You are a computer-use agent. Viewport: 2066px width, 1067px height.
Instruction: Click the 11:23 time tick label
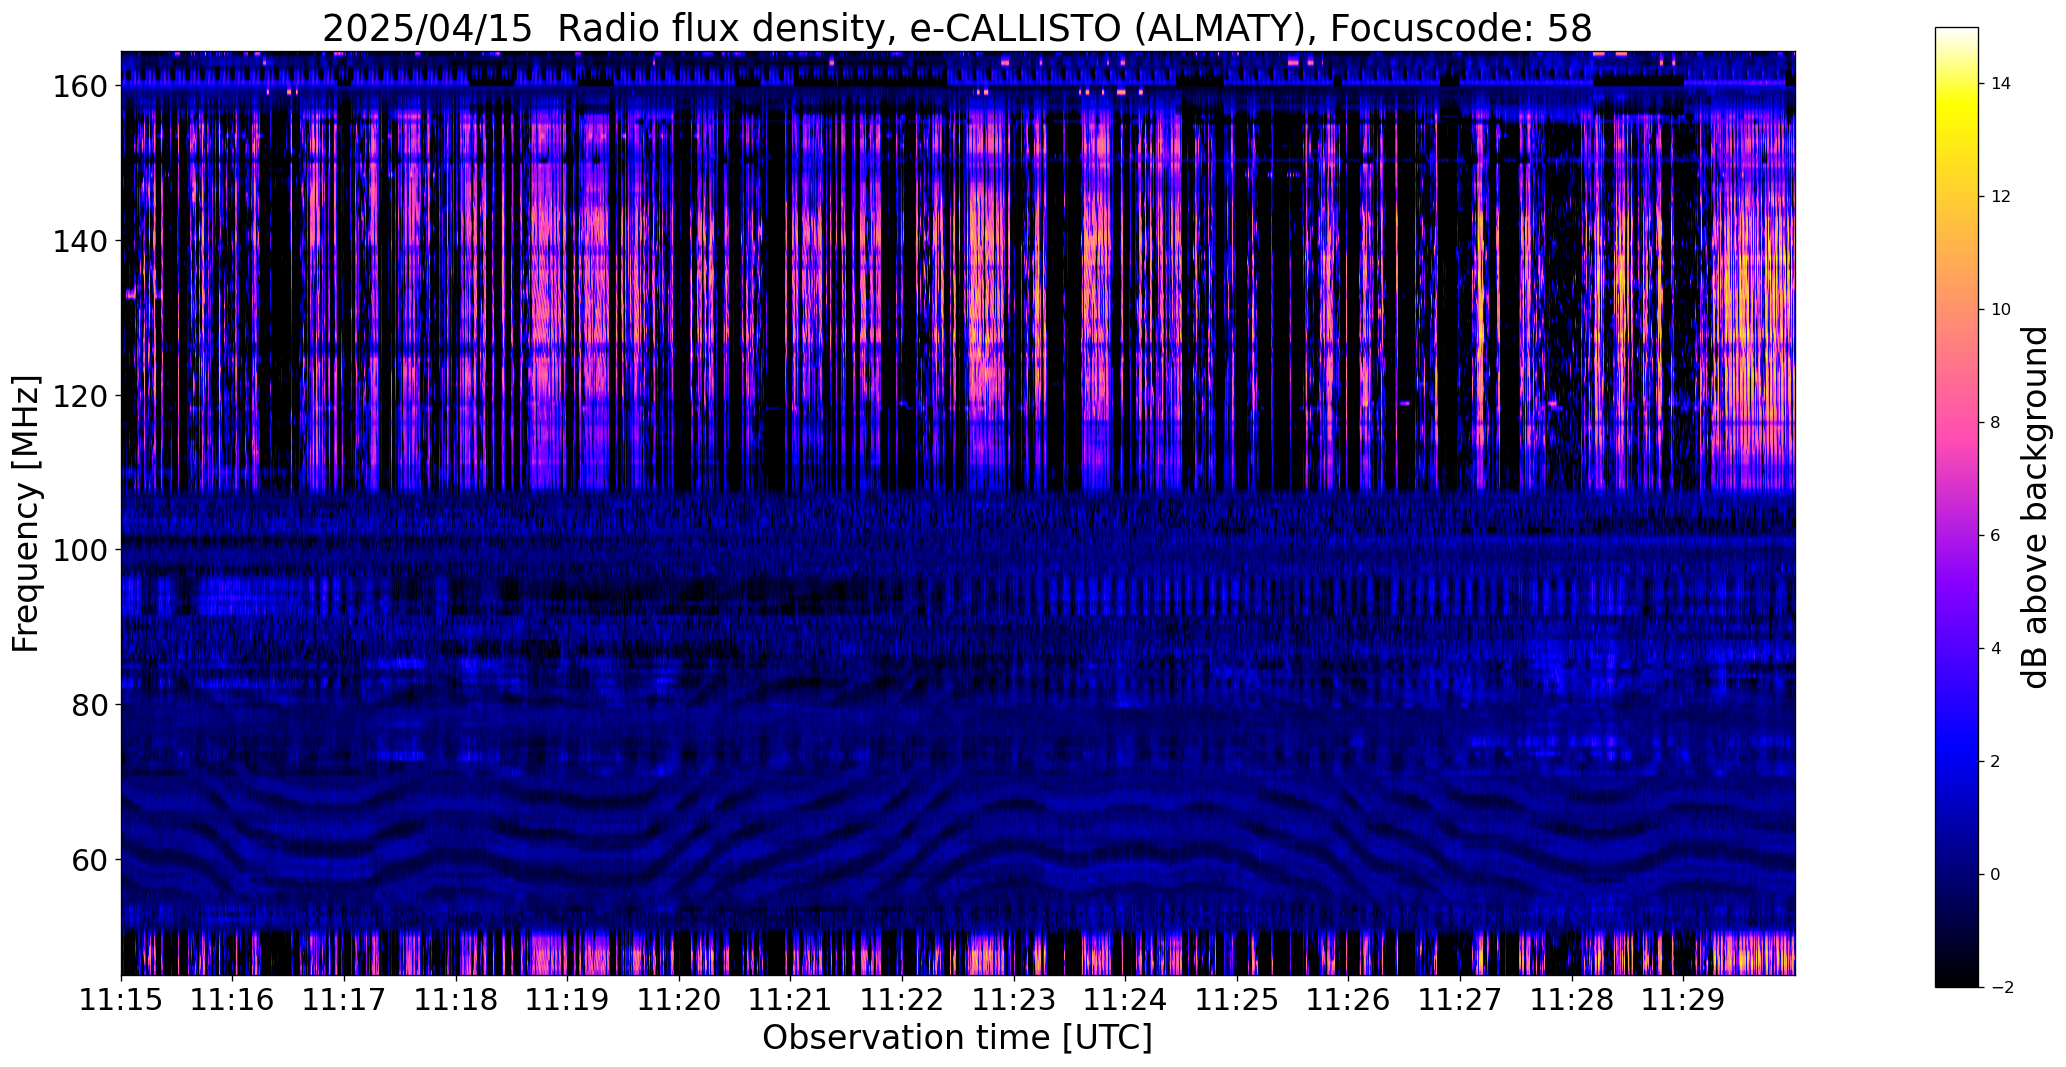point(1014,1000)
